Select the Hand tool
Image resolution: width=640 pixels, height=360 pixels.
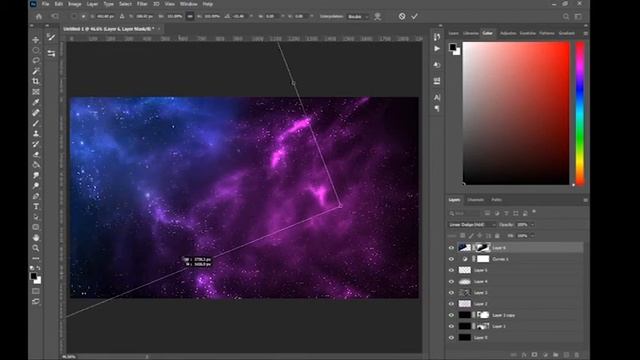pos(36,238)
